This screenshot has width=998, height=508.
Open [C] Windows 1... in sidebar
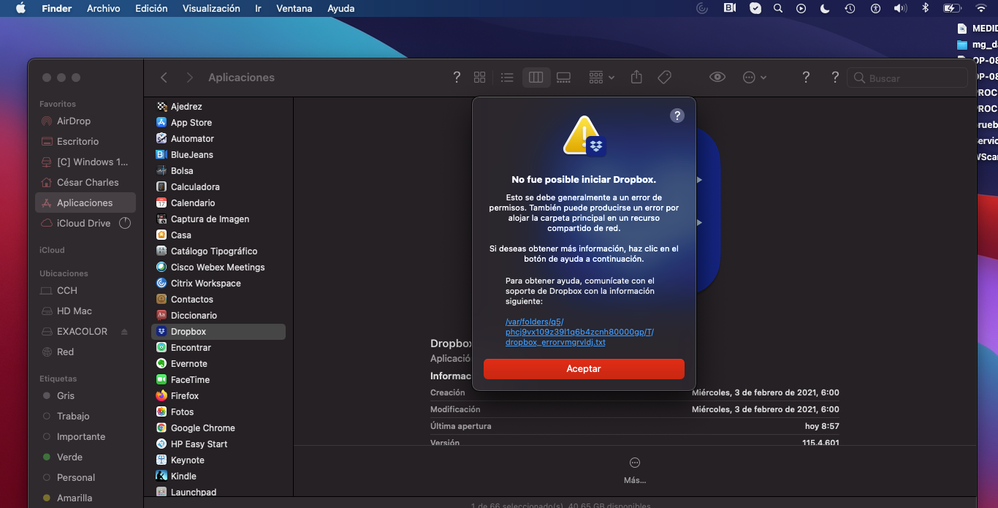85,162
